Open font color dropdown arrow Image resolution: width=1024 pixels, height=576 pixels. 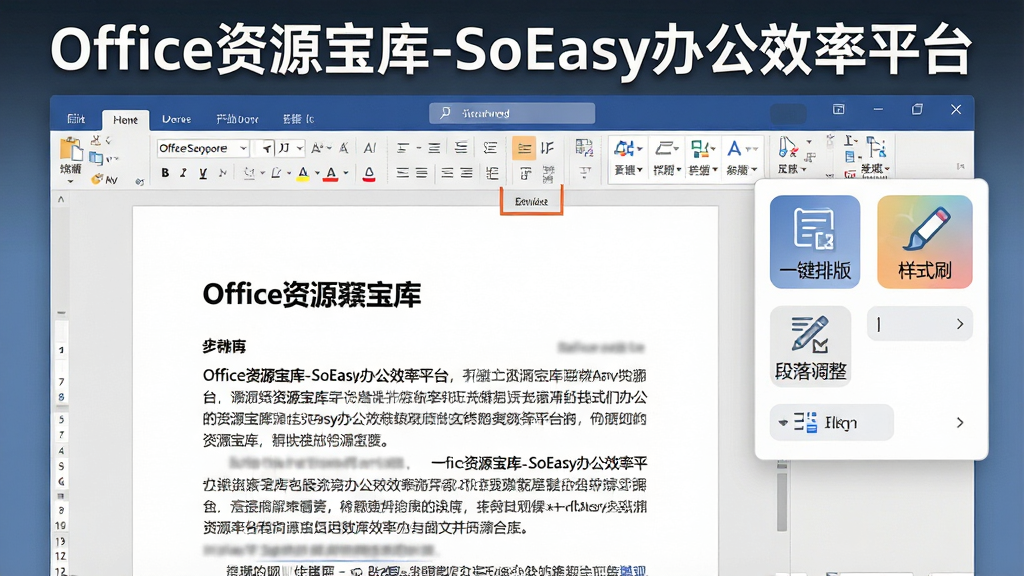tap(345, 174)
